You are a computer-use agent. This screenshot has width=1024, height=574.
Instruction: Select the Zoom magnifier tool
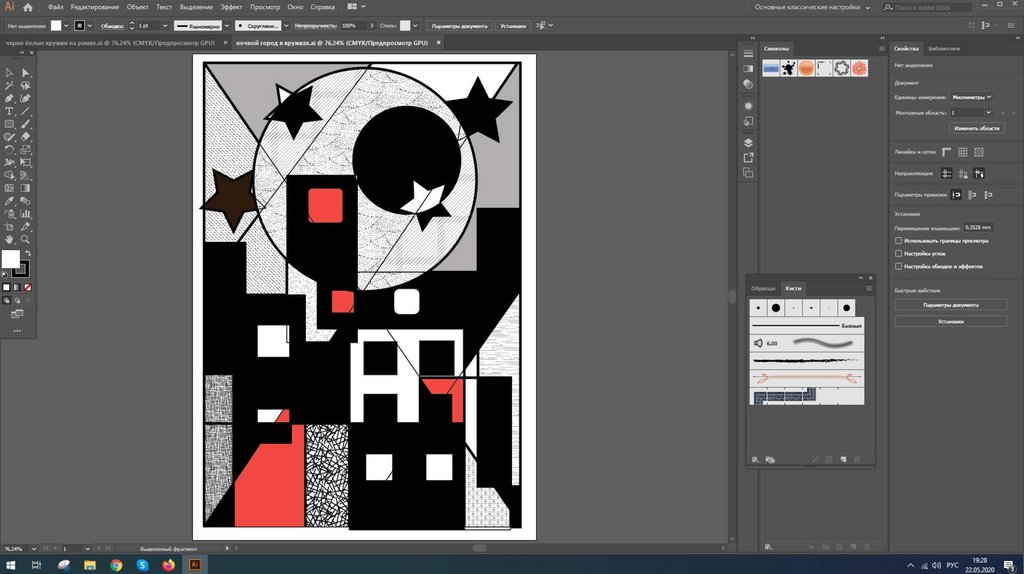pos(25,240)
